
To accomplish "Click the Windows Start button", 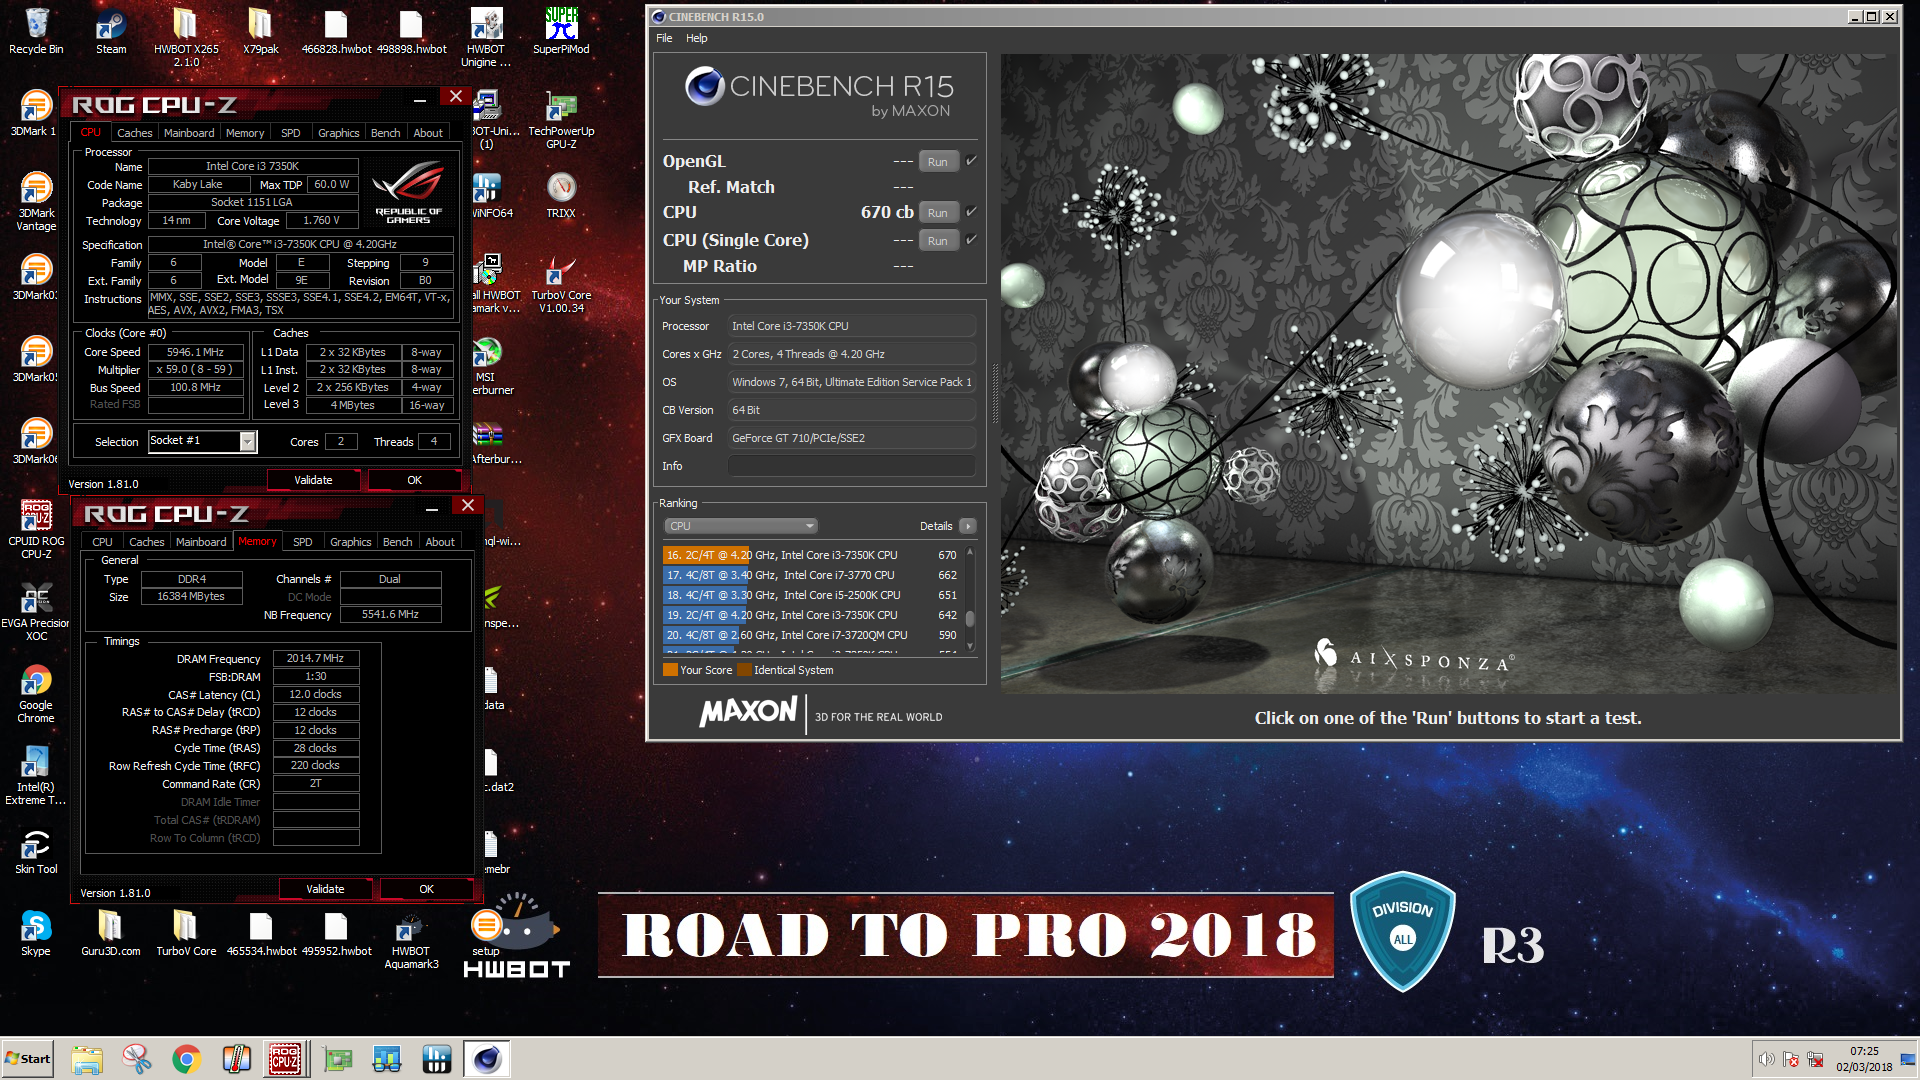I will 28,1059.
